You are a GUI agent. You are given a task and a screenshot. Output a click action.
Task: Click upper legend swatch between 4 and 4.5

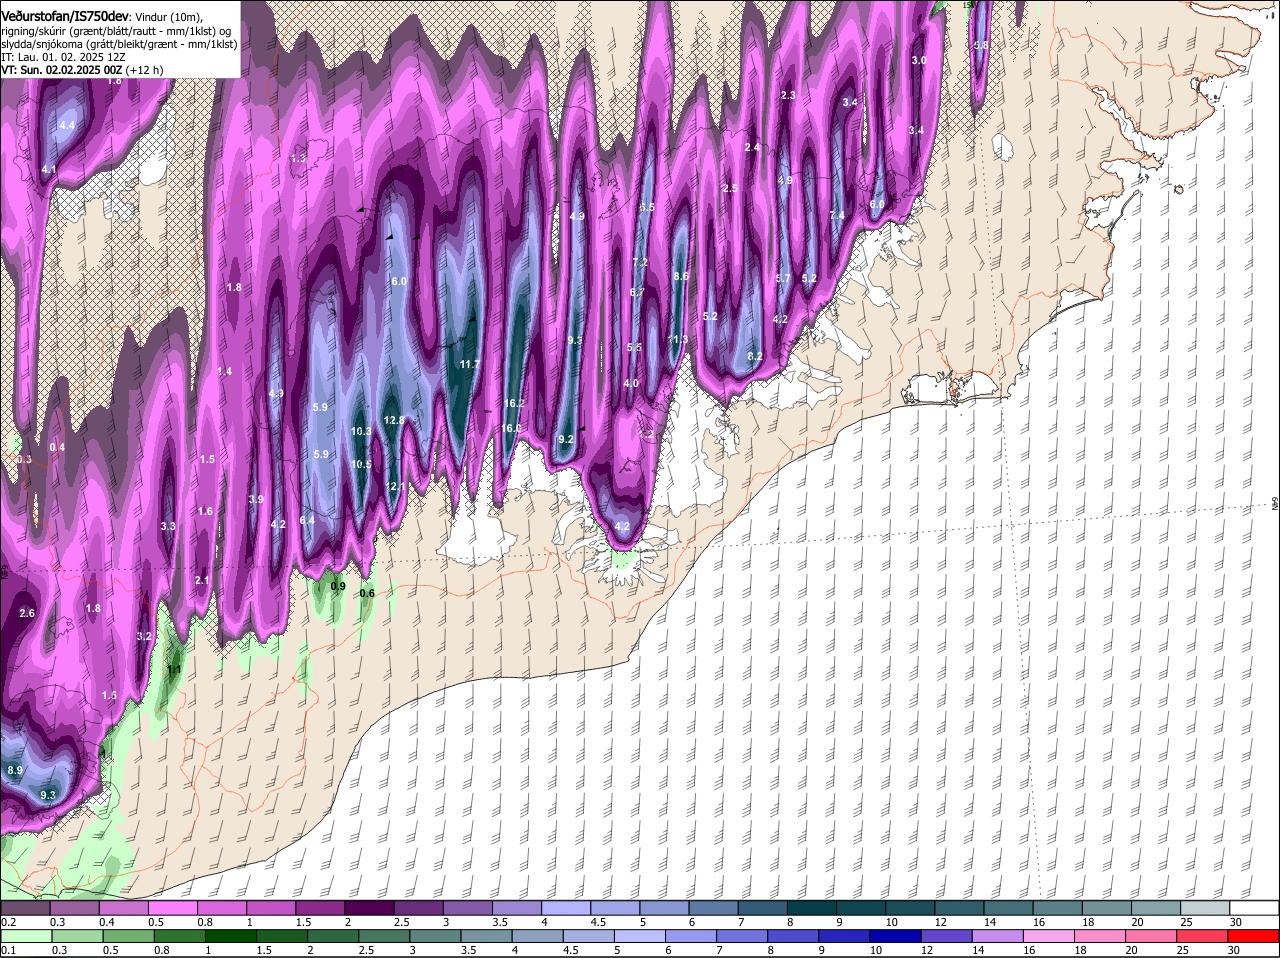coord(567,908)
